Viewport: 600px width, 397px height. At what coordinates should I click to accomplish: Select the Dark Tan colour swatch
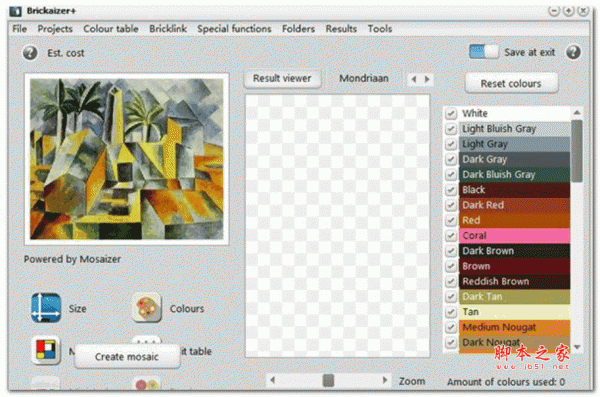pos(515,297)
